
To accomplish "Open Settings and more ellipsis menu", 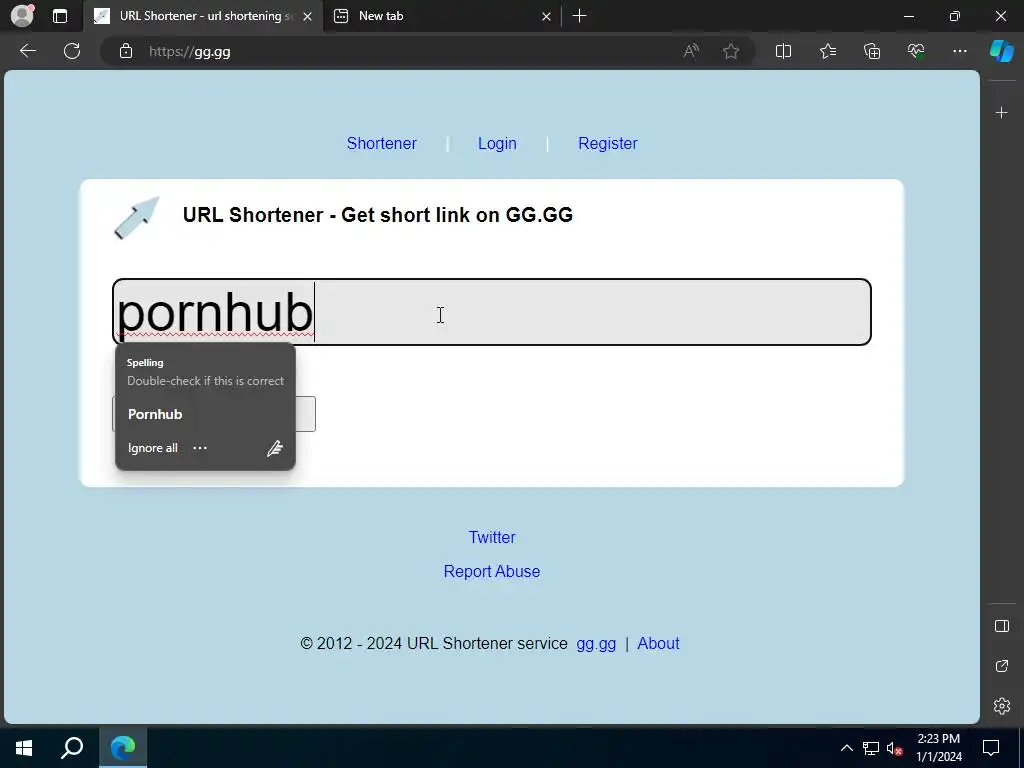I will point(959,51).
